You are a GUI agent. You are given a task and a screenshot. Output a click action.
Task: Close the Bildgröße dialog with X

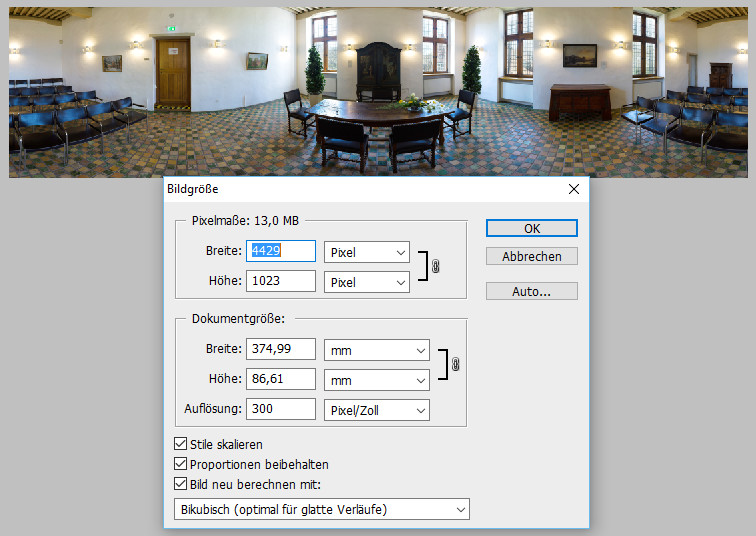pos(573,189)
